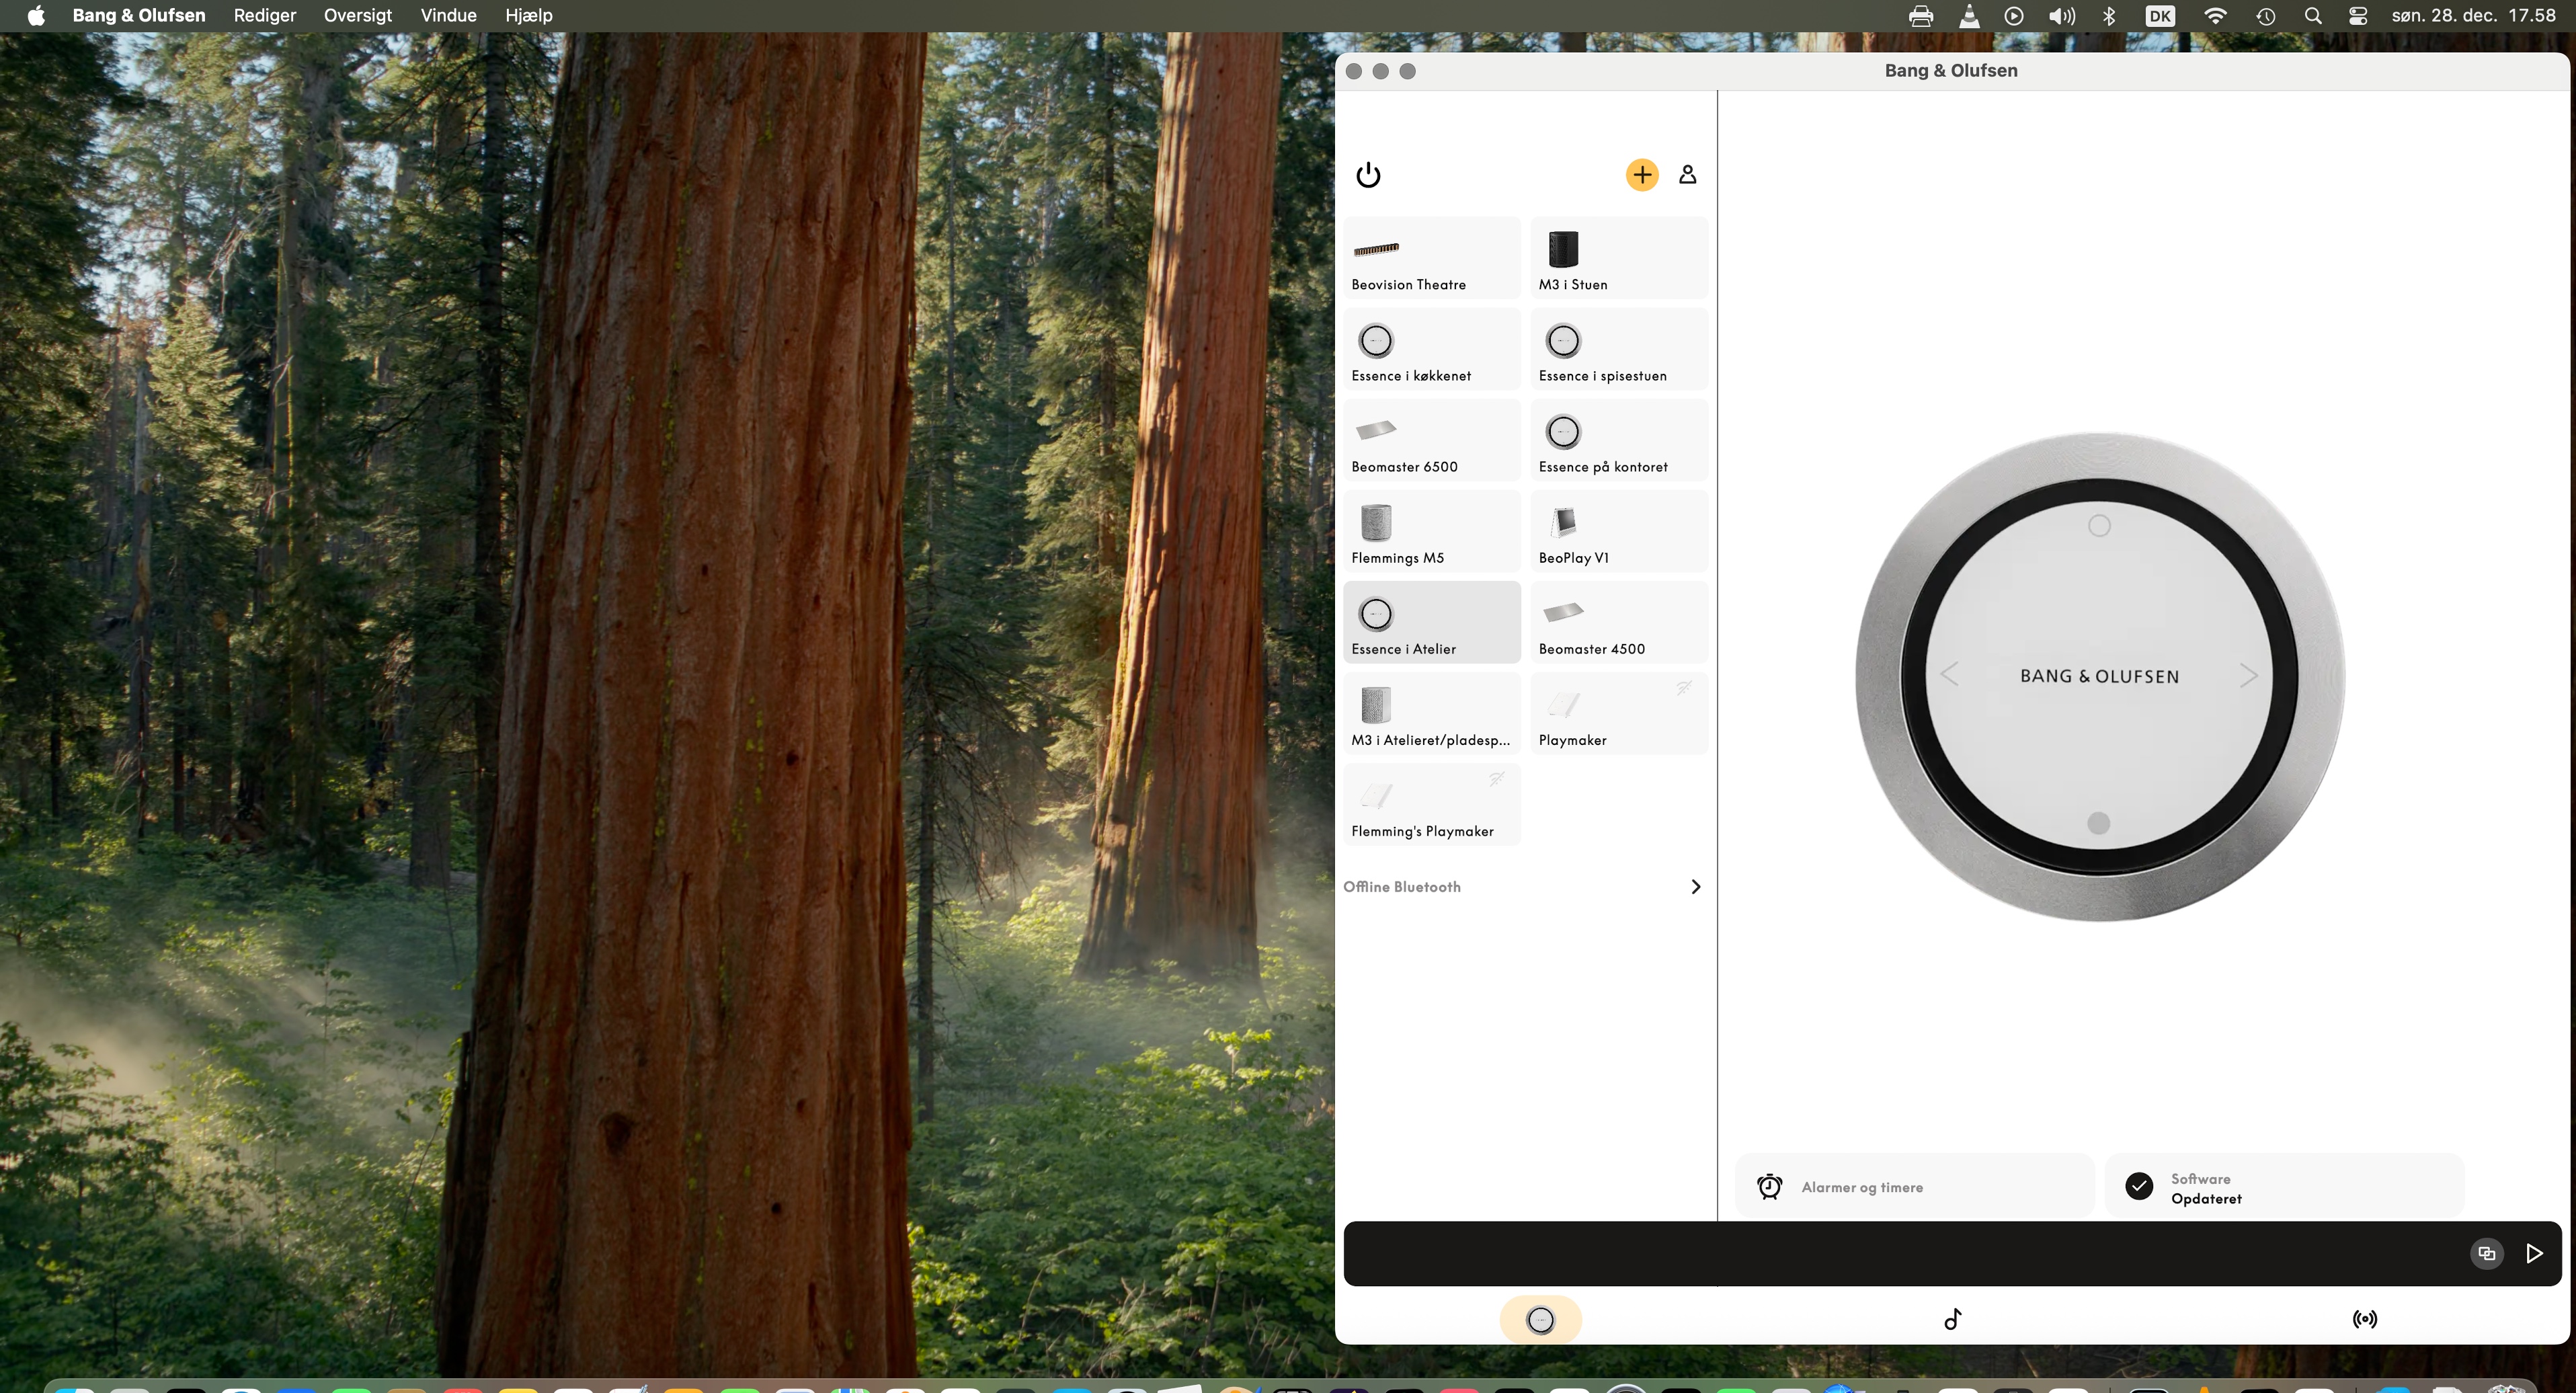Viewport: 2576px width, 1393px height.
Task: Open the Oversigt menu
Action: point(357,15)
